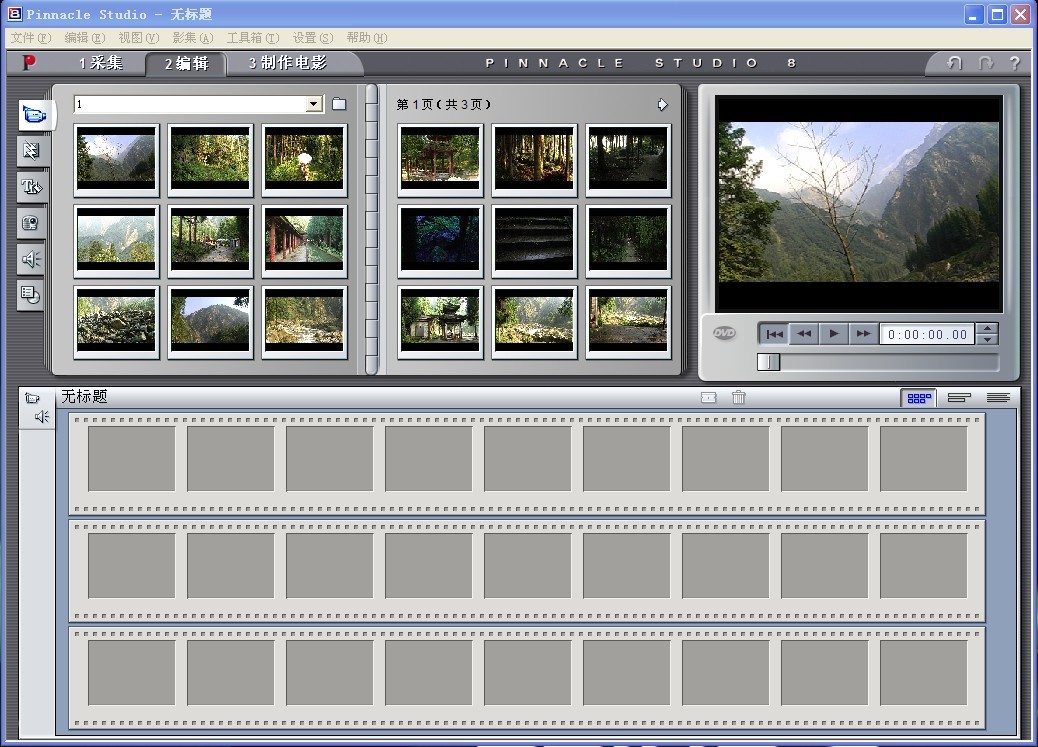The image size is (1038, 747).
Task: Go to next album page arrow
Action: [x=662, y=104]
